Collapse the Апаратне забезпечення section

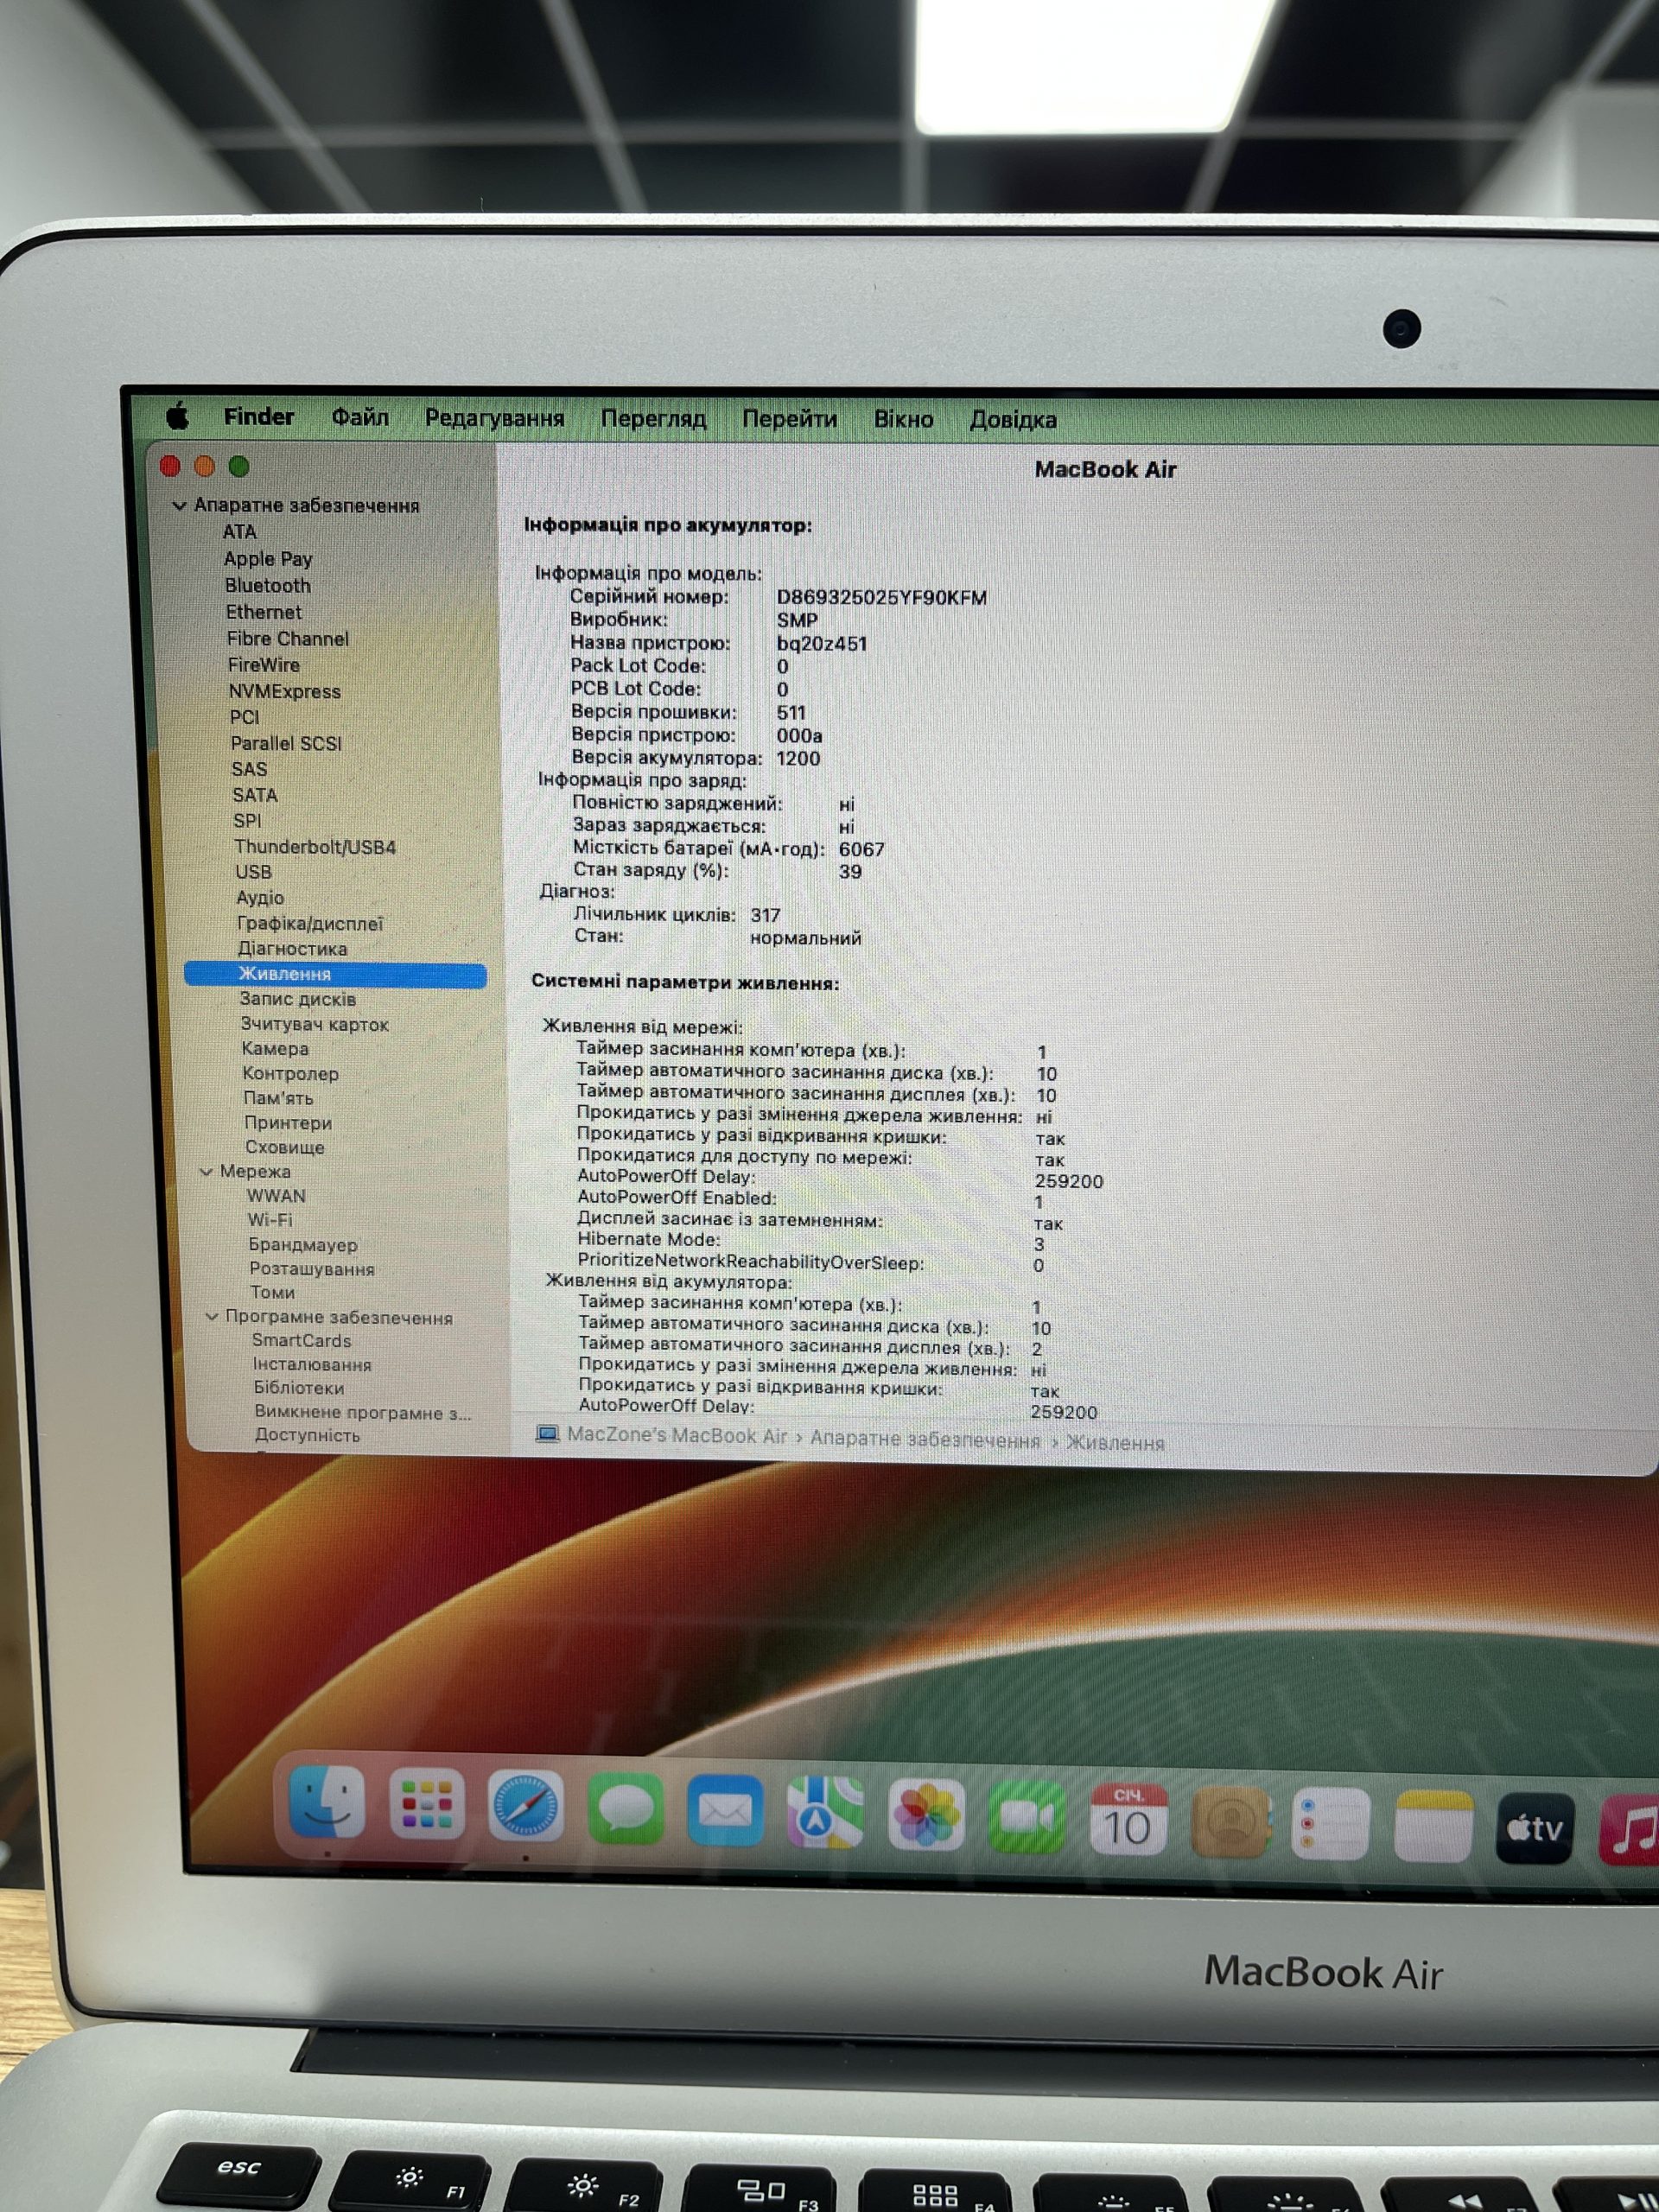[179, 506]
